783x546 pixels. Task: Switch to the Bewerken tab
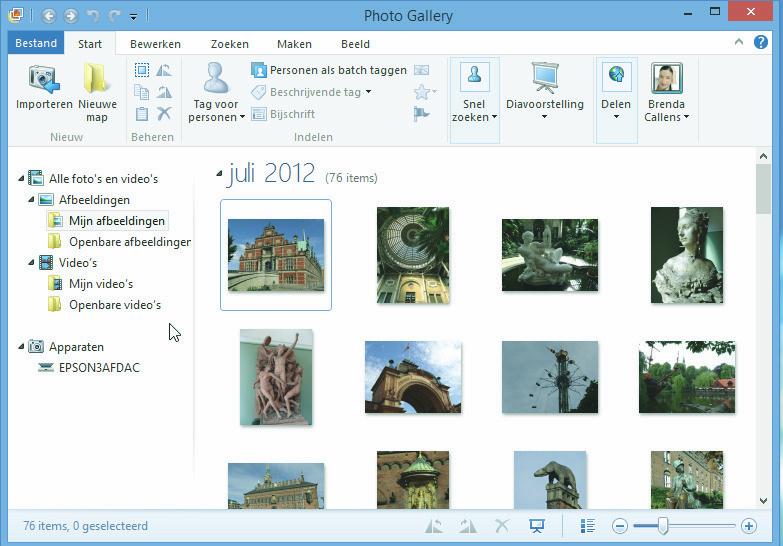(155, 44)
